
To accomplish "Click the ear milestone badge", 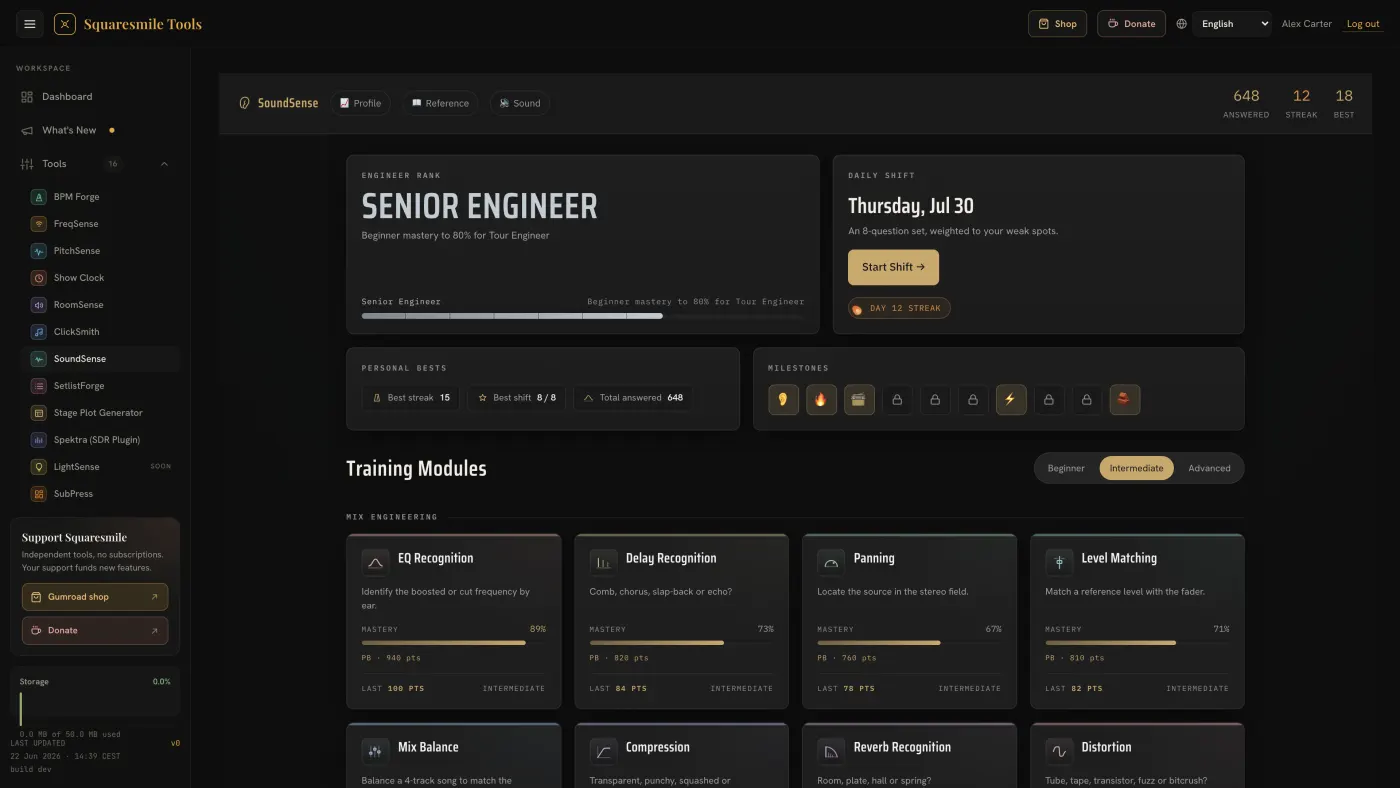I will (x=783, y=400).
